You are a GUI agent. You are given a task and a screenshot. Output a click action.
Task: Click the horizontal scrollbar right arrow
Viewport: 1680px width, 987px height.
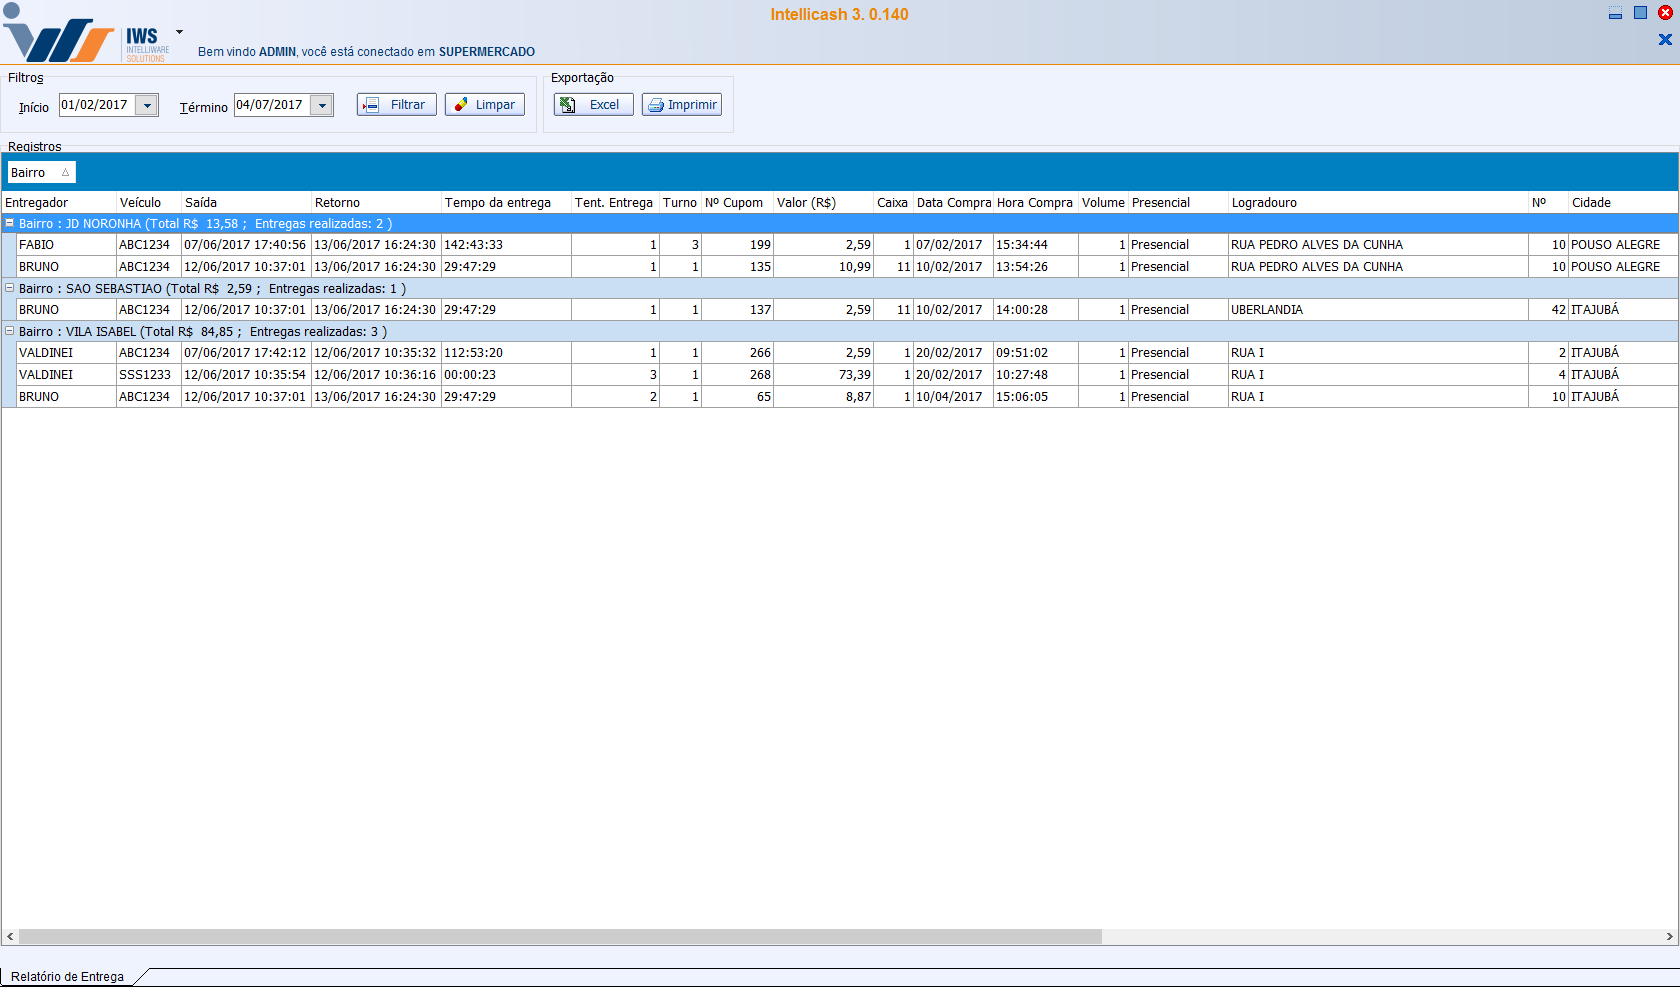click(1669, 937)
